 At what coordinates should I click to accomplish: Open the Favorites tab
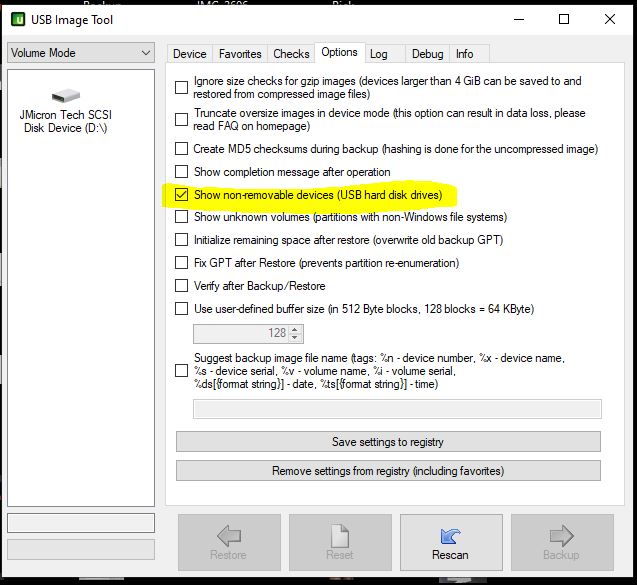click(240, 54)
